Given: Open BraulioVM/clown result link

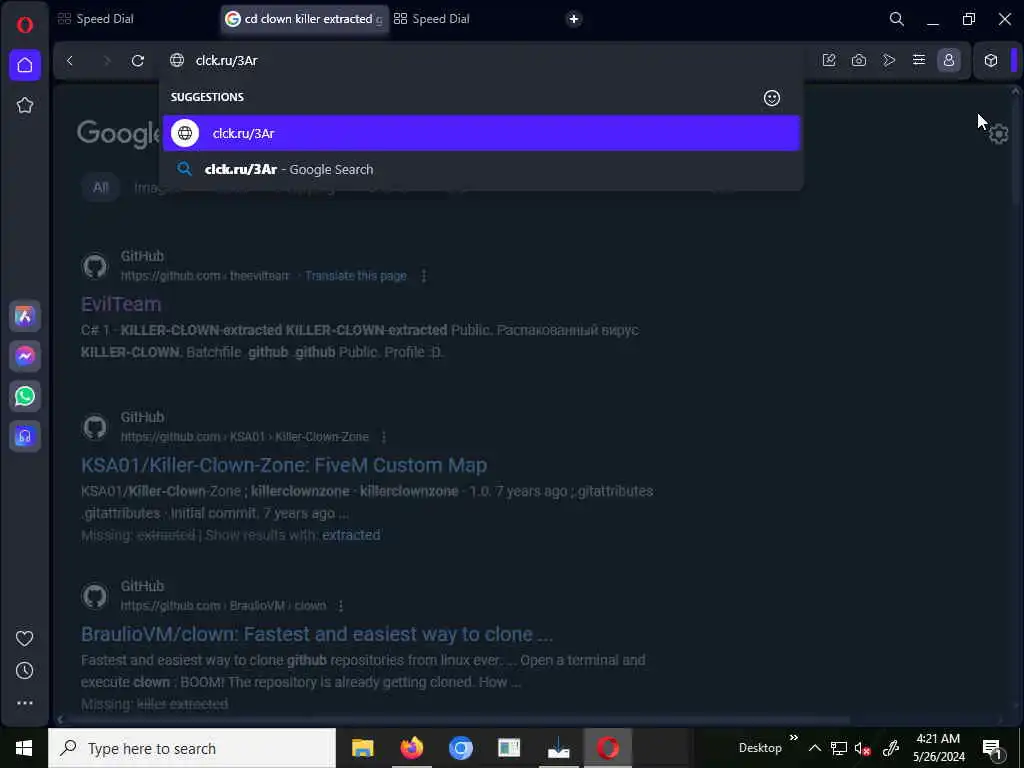Looking at the screenshot, I should [317, 634].
